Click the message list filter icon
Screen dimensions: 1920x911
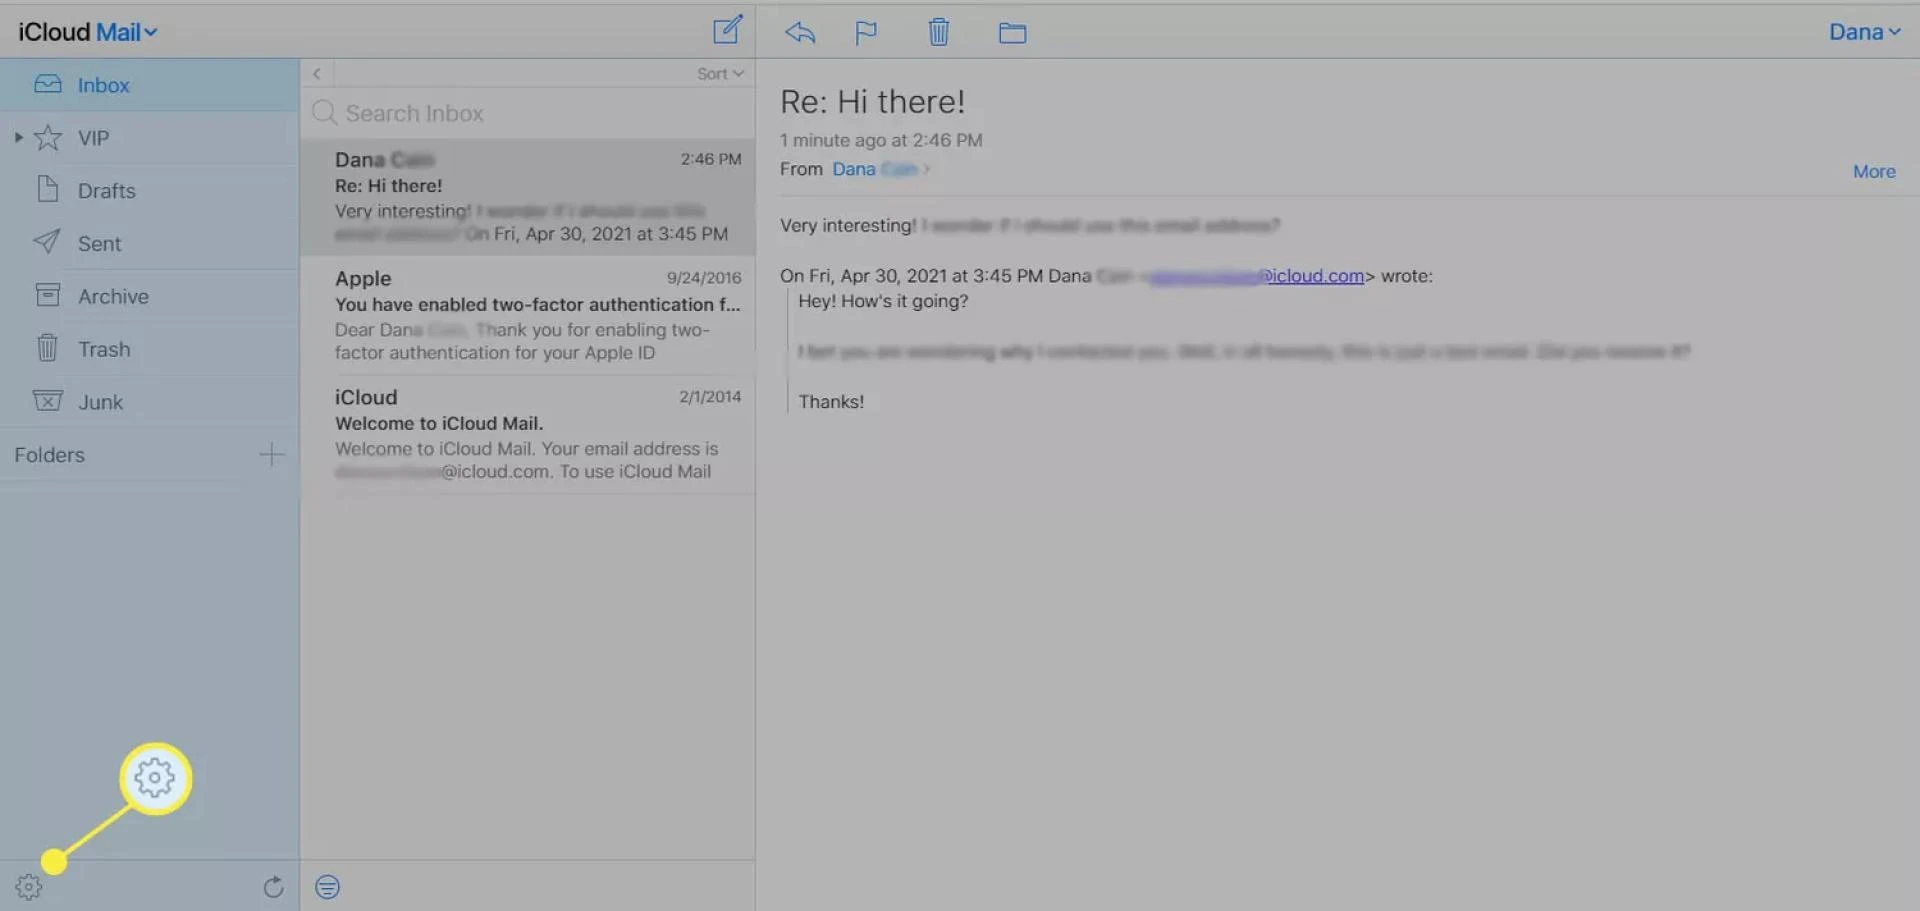point(327,886)
